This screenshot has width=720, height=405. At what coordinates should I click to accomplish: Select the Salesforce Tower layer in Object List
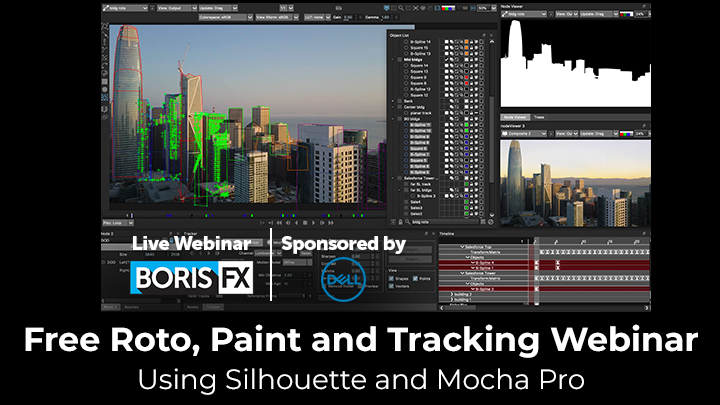click(422, 178)
